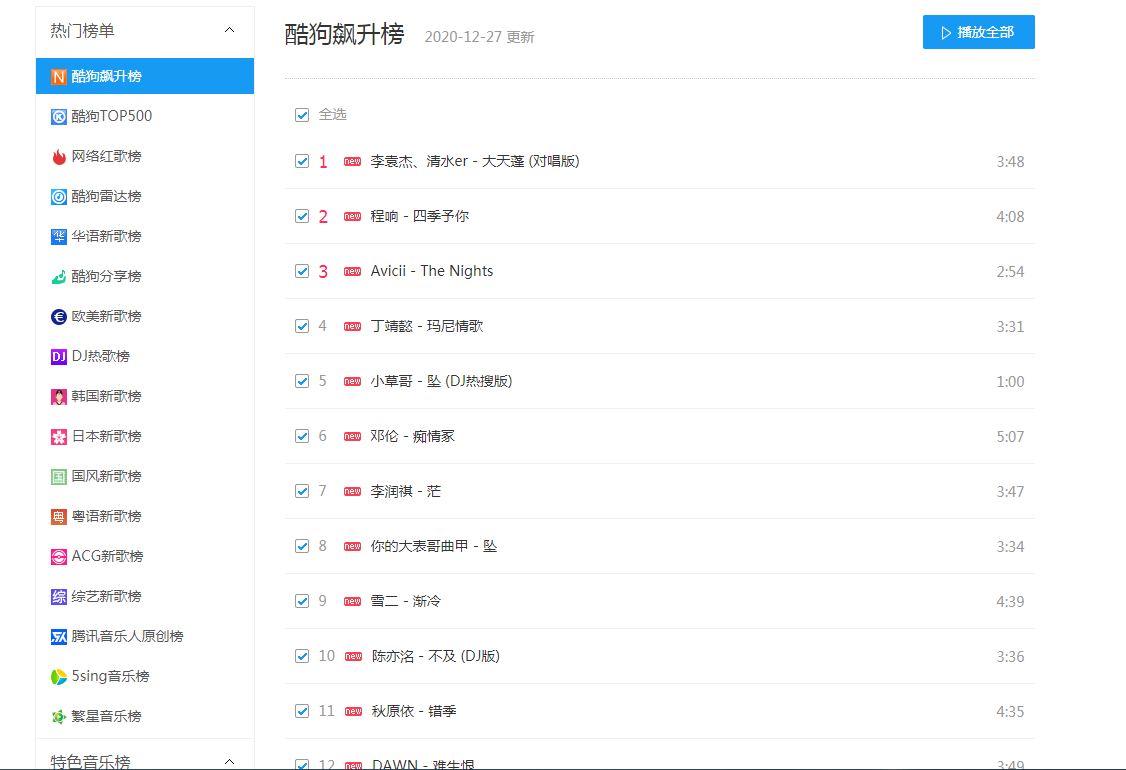Click the new badge beside 邓伦 - 痴情冢
The width and height of the screenshot is (1126, 770).
353,437
